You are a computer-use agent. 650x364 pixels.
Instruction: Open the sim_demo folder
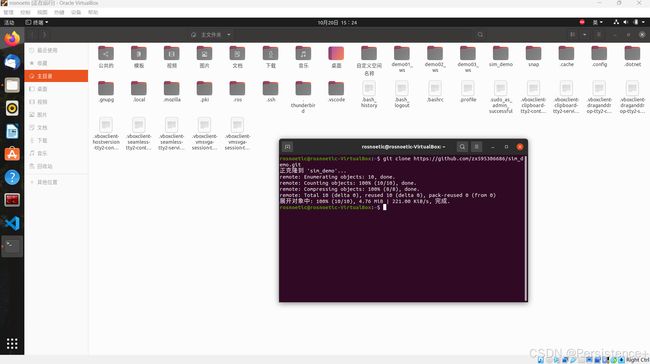(500, 56)
